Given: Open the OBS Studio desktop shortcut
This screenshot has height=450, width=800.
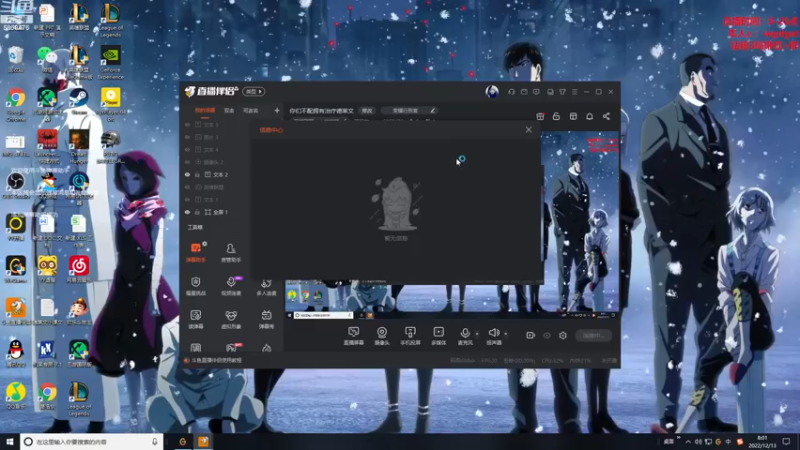Looking at the screenshot, I should 16,185.
